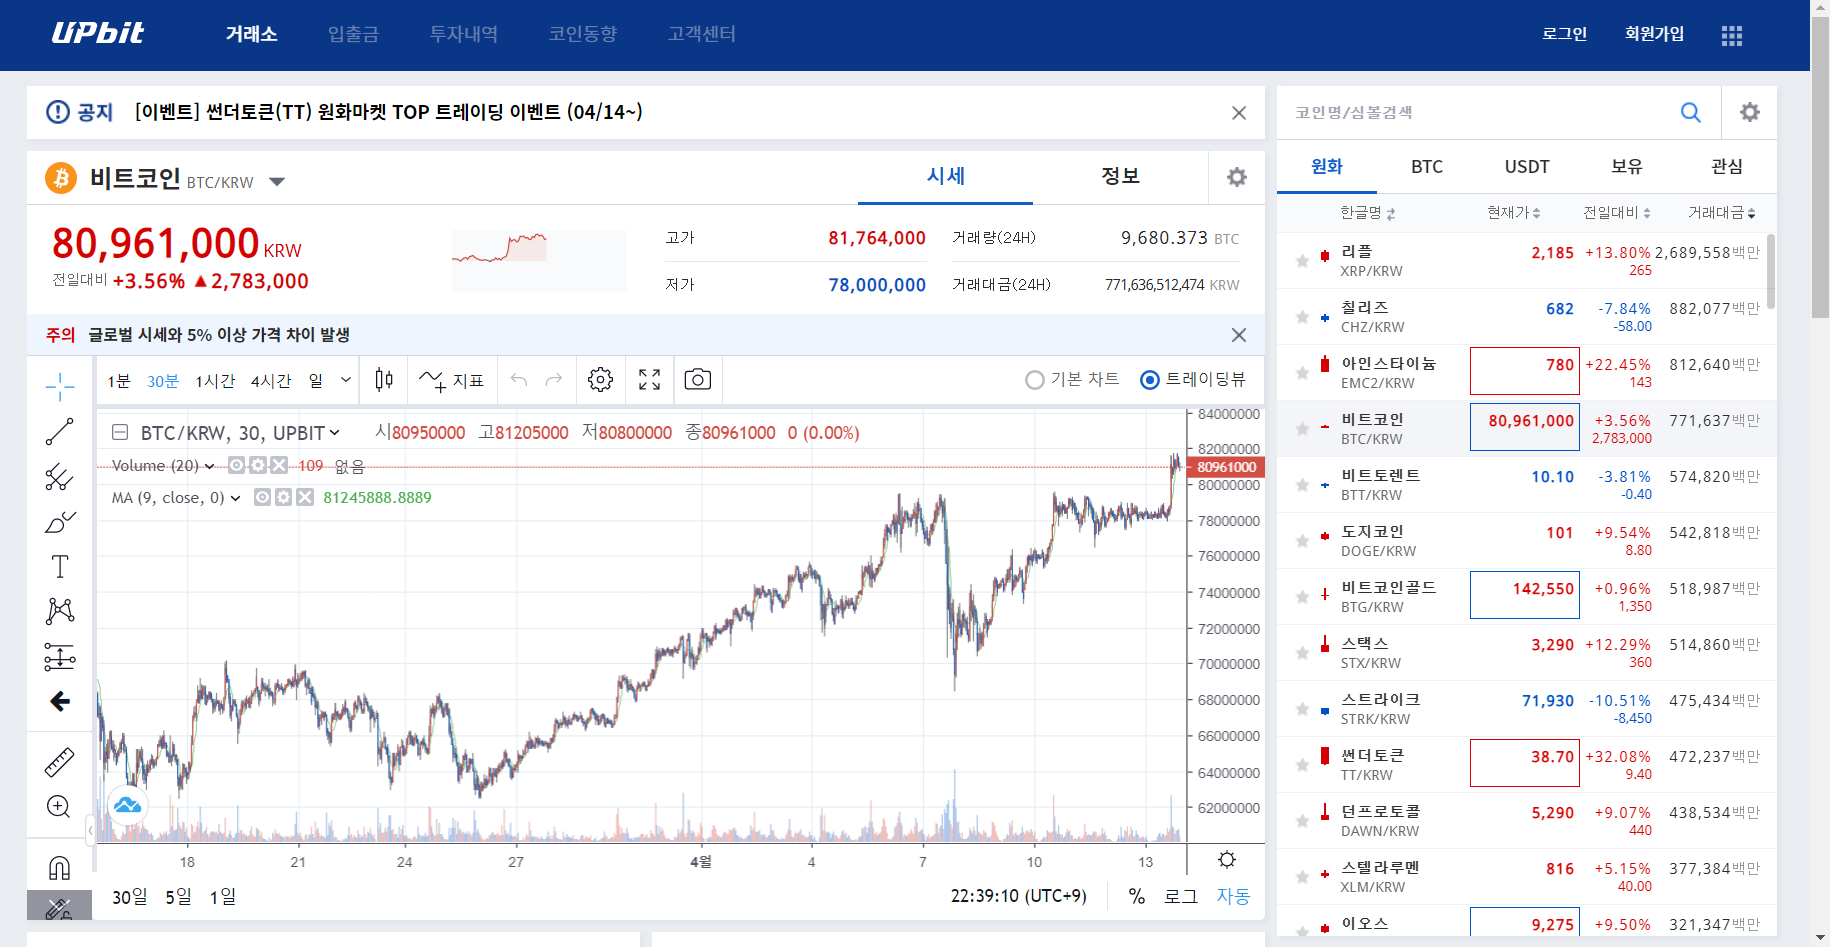Select the chart pattern tool
The width and height of the screenshot is (1830, 947).
pos(60,611)
